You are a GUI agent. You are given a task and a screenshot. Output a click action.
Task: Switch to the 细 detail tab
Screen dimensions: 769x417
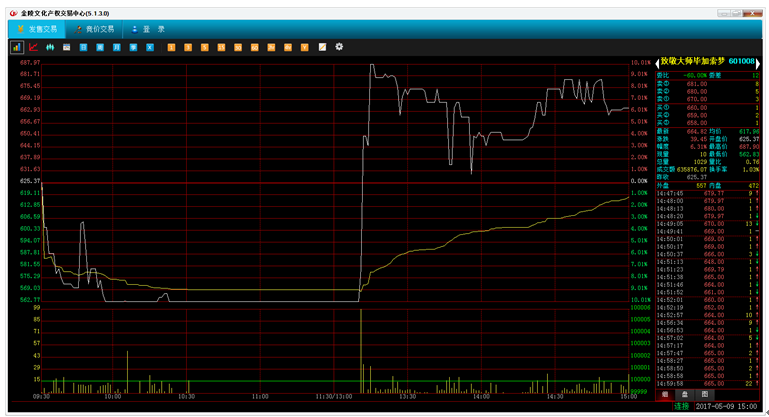click(x=665, y=394)
